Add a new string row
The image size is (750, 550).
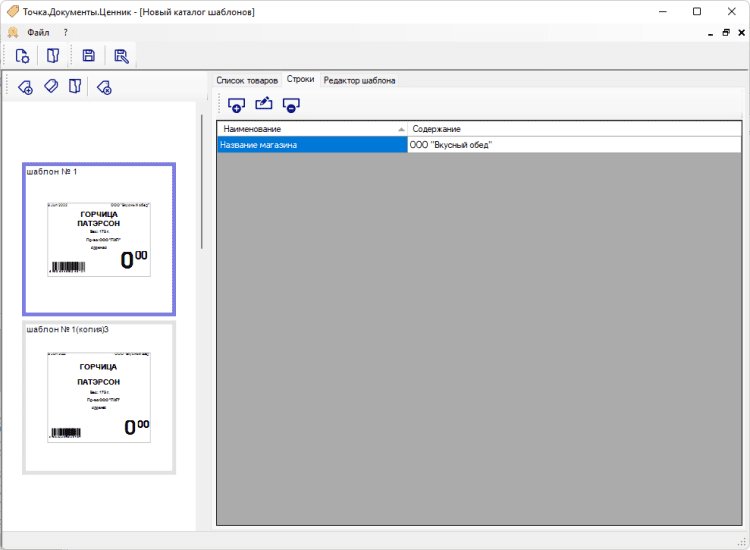click(236, 105)
